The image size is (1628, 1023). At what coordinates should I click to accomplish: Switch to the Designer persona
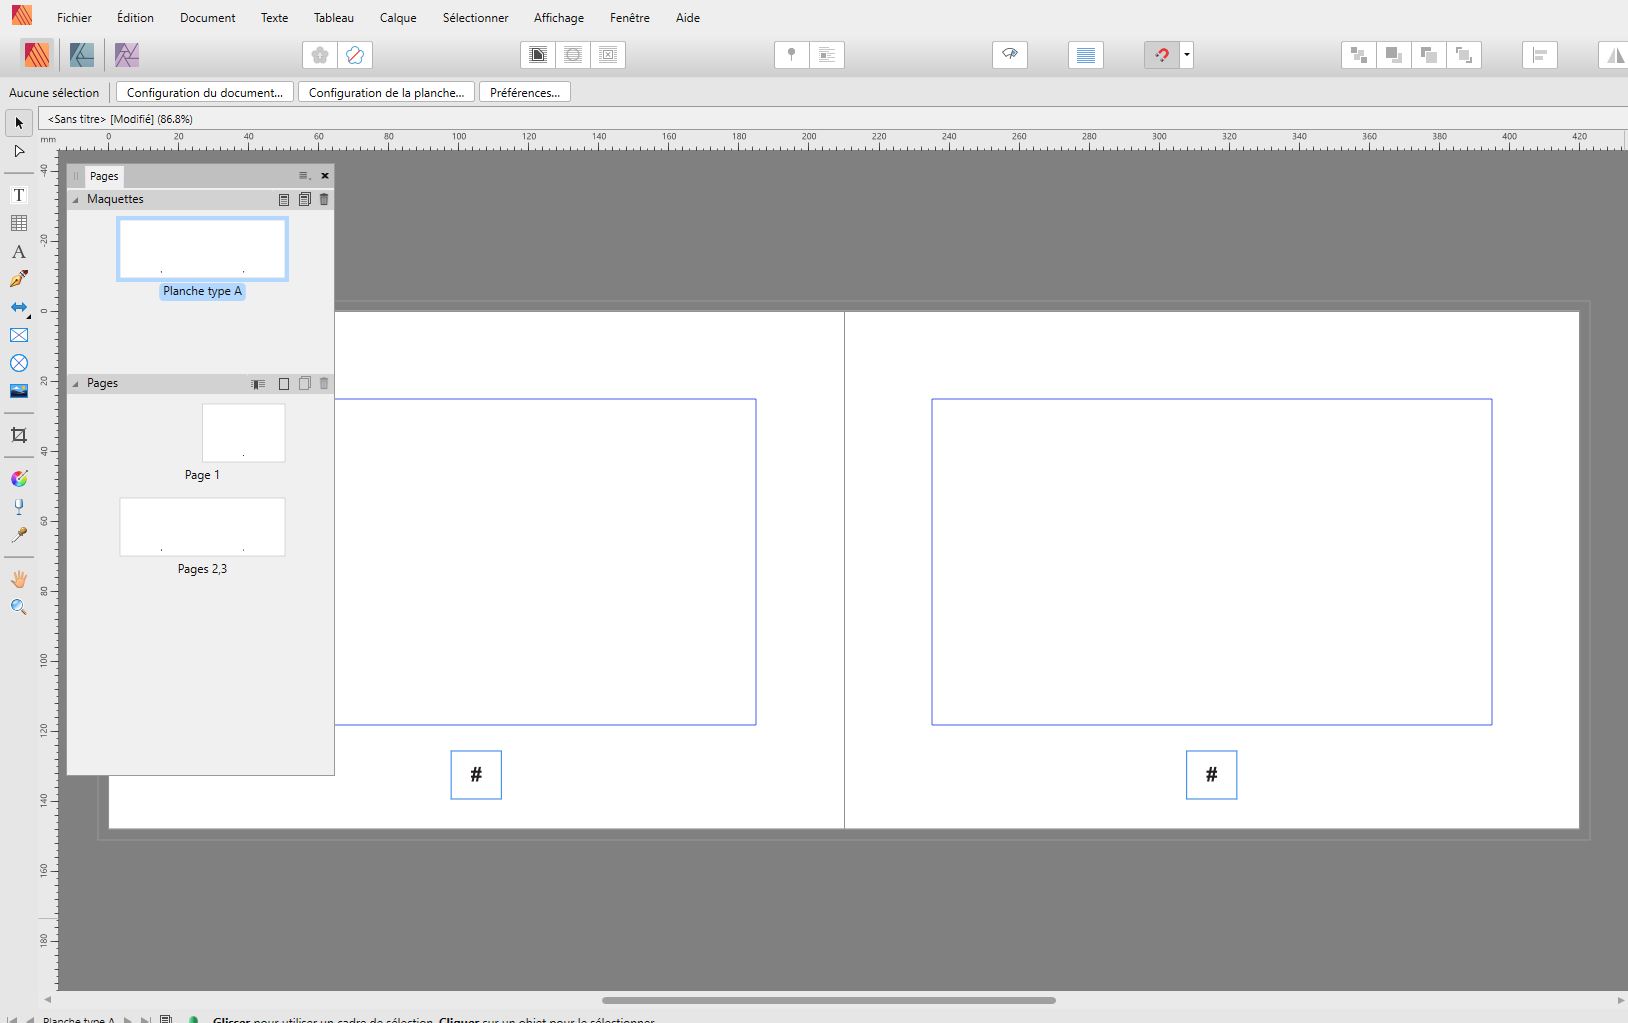[x=82, y=55]
